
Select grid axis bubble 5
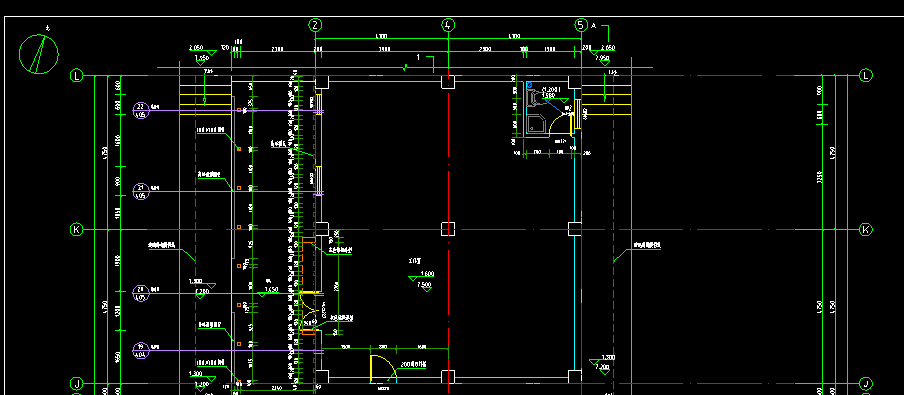point(581,25)
